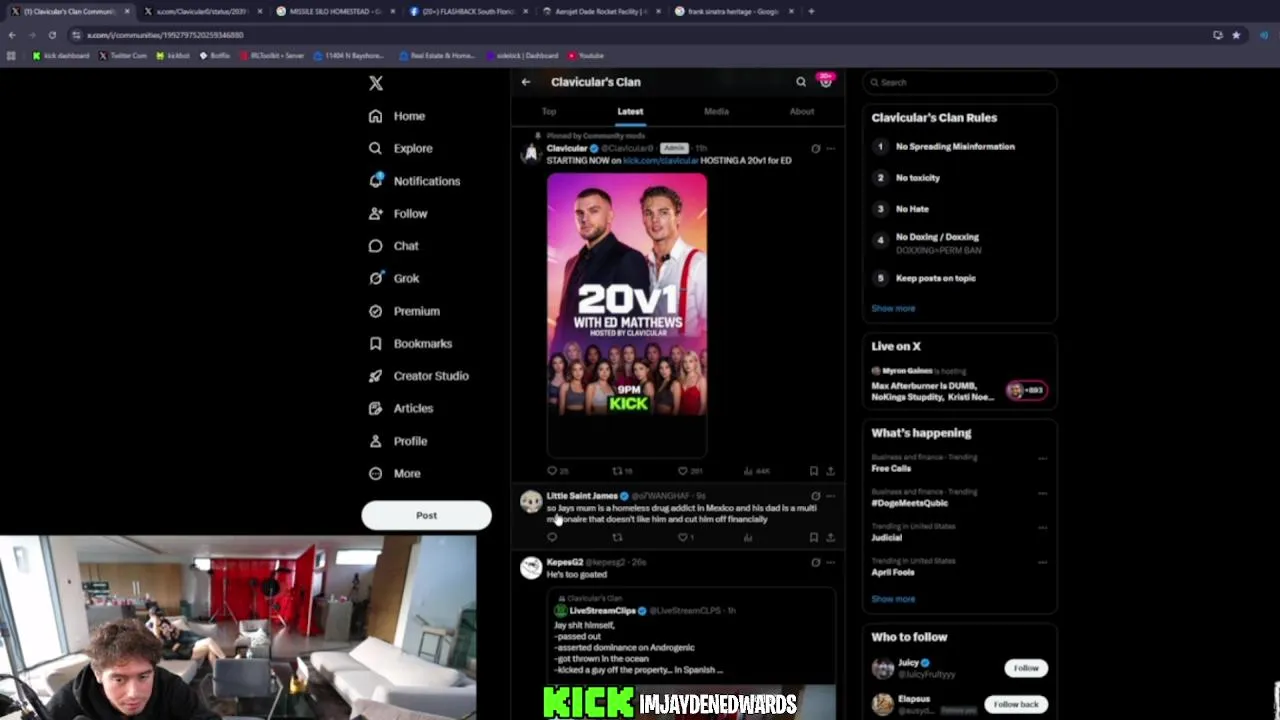Share Clavicular's pinned 20v1 post
1280x720 pixels.
(x=830, y=471)
